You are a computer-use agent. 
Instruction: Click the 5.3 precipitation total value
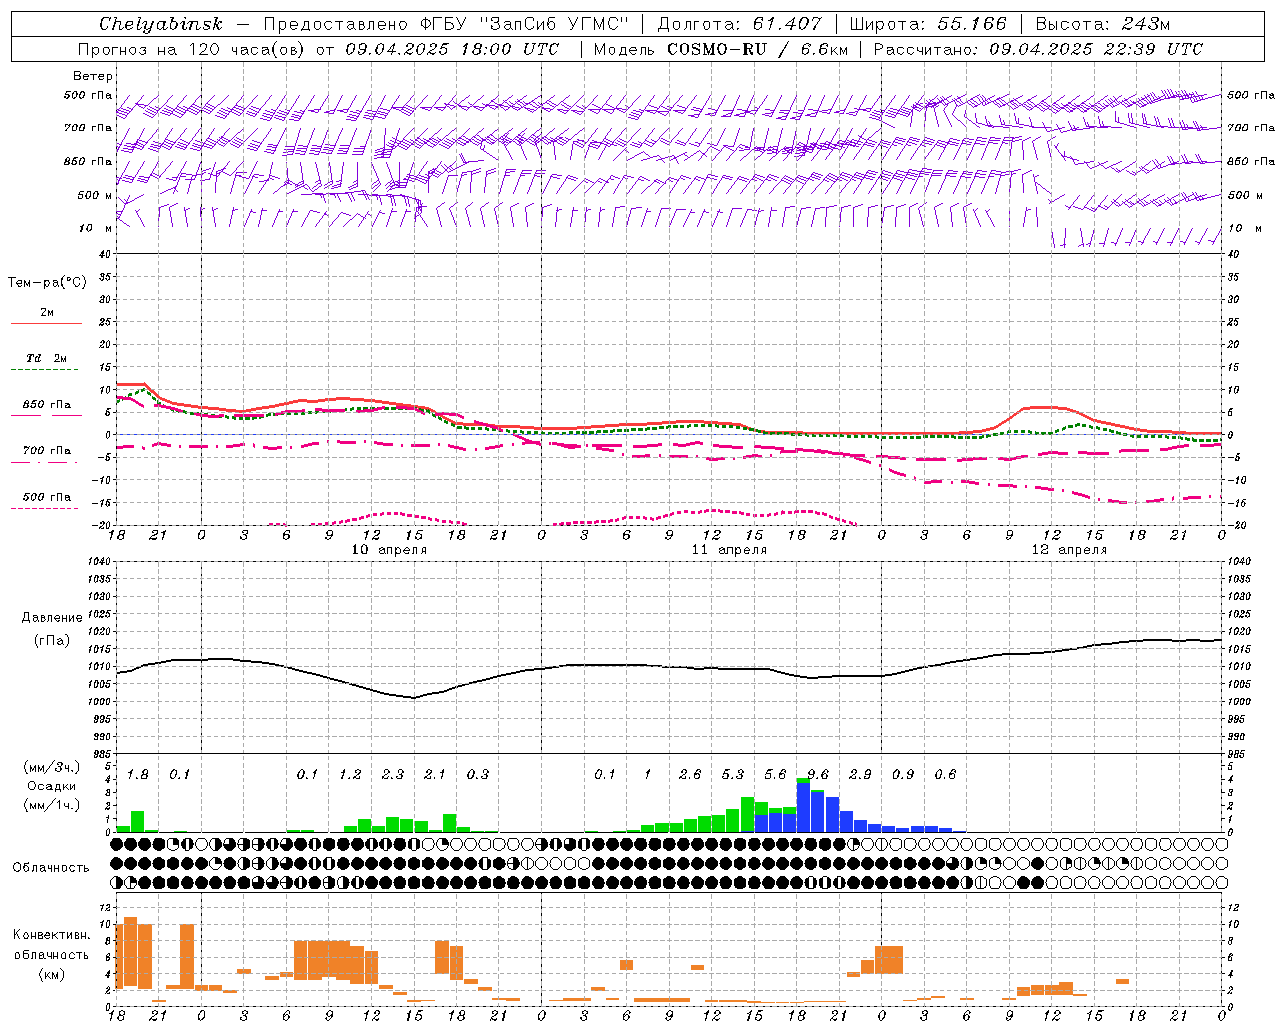tap(733, 775)
